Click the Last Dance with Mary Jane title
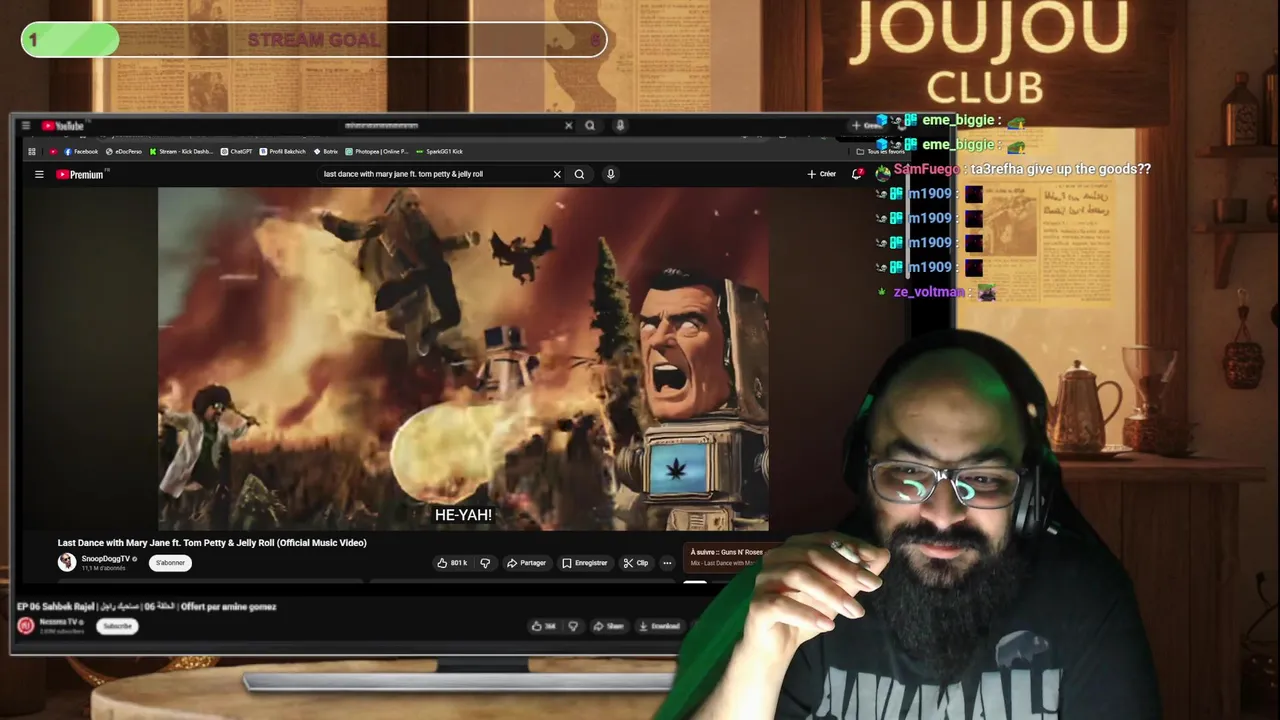1280x720 pixels. tap(212, 543)
